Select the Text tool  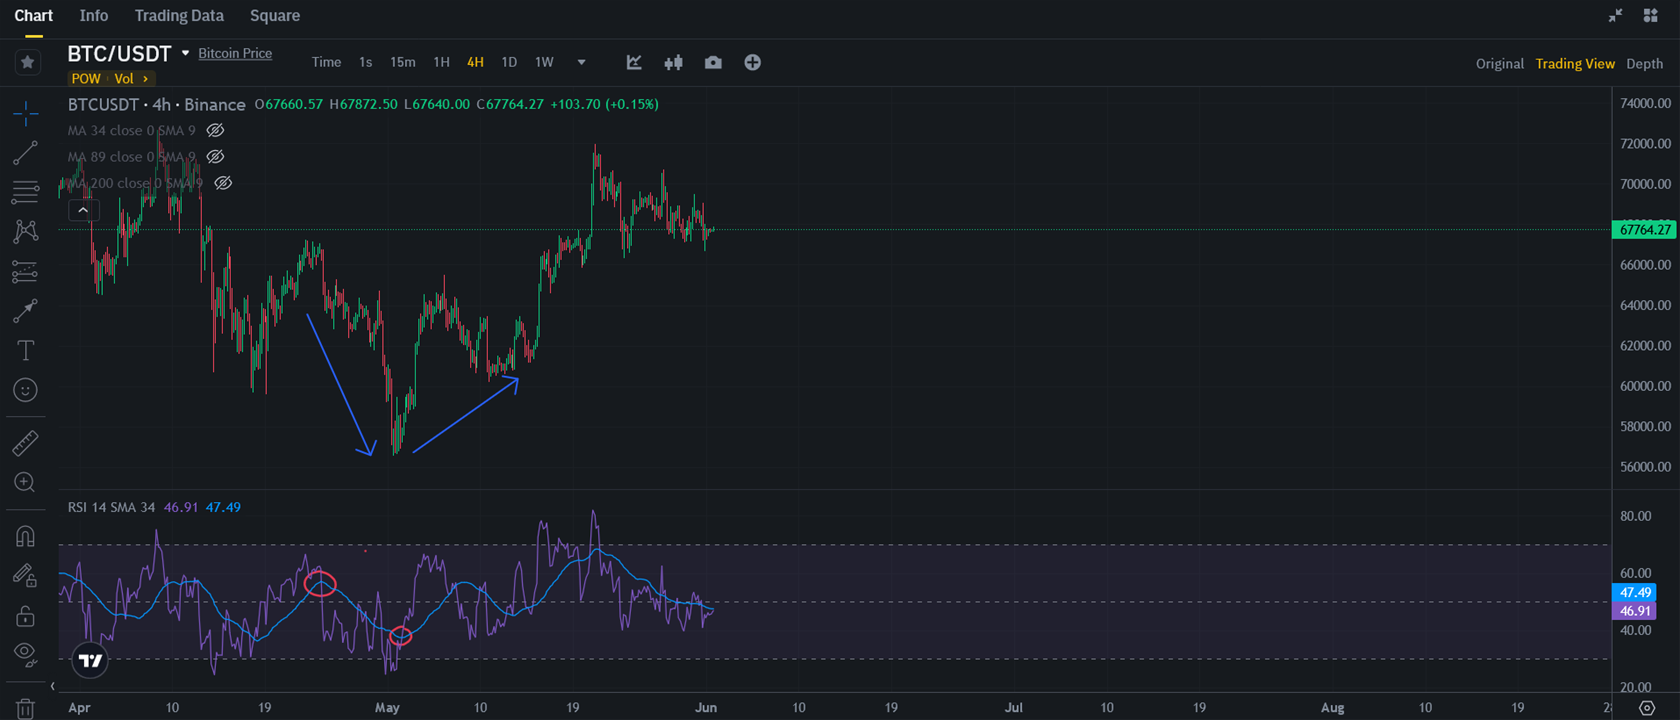(x=26, y=350)
